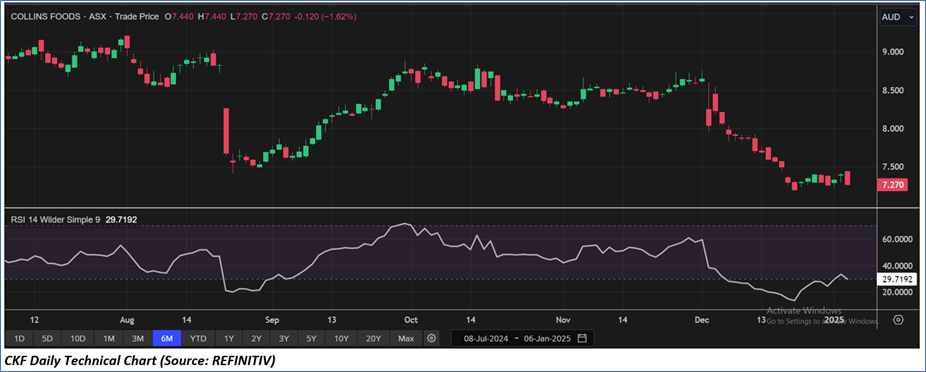Click the 60.0000 RSI axis label
Image resolution: width=926 pixels, height=372 pixels.
(897, 239)
